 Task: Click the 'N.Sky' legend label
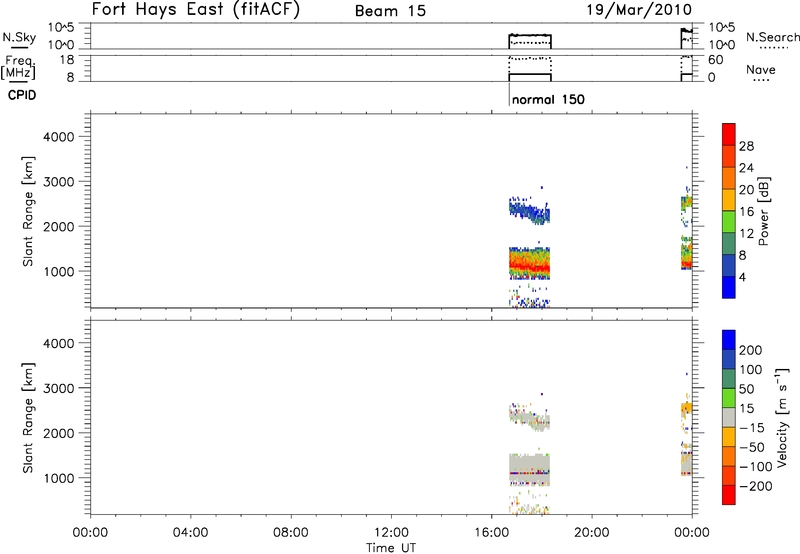coord(19,37)
